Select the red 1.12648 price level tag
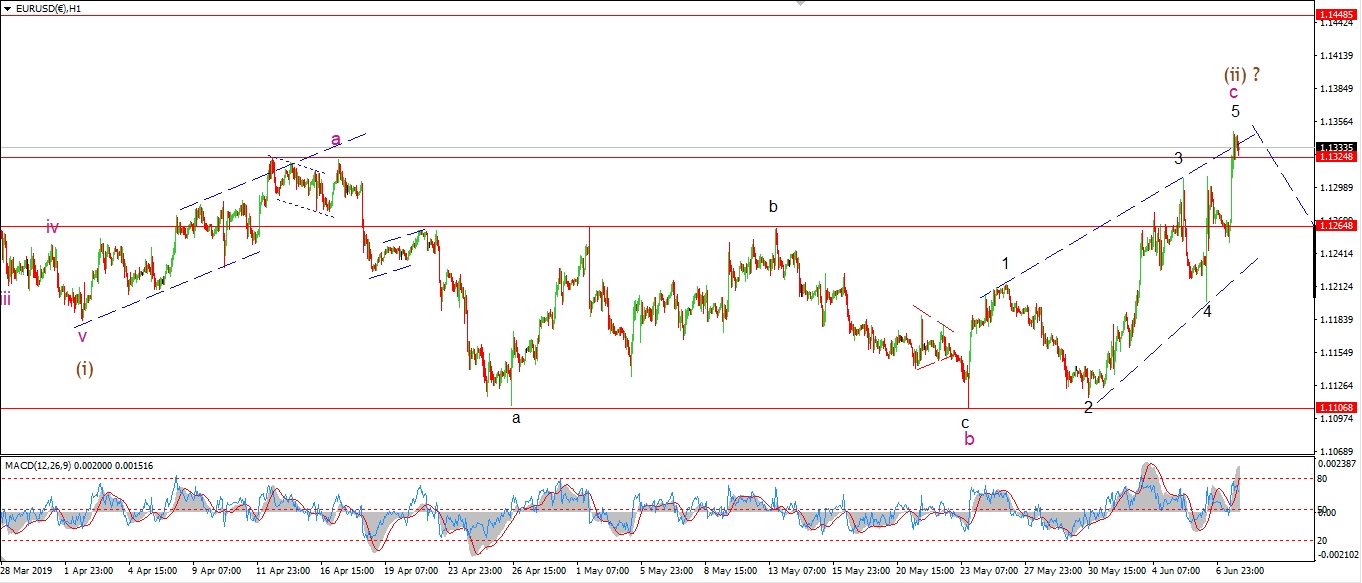Viewport: 1362px width, 583px height. (x=1336, y=226)
